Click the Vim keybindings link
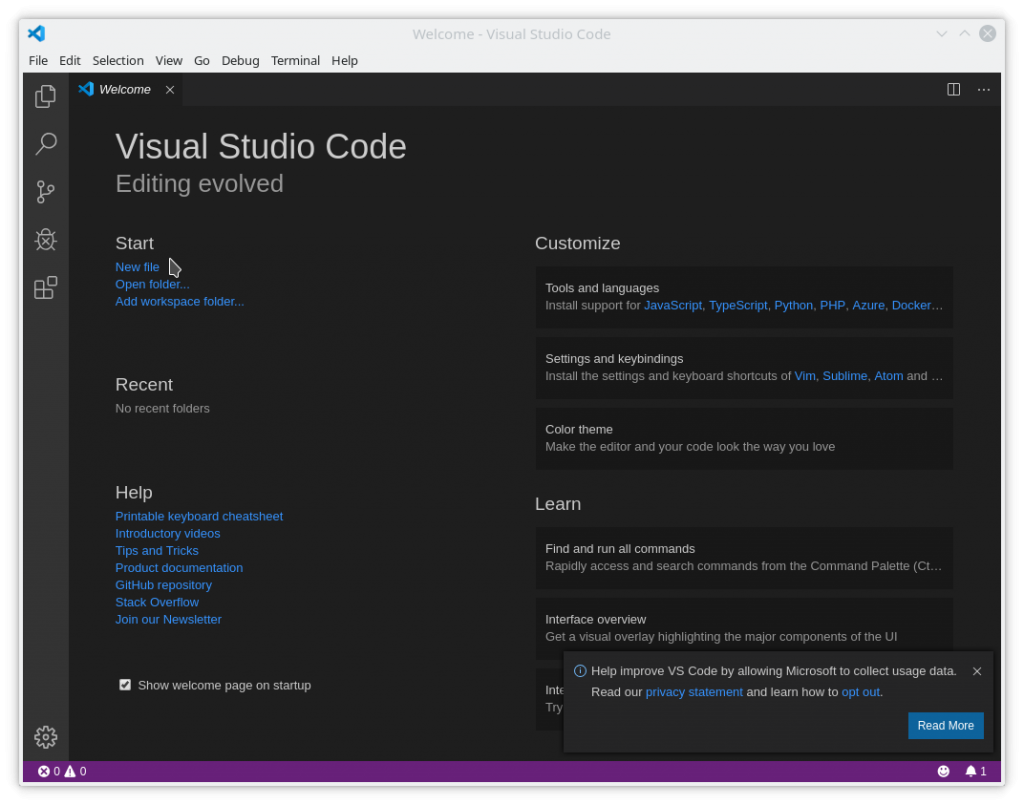The image size is (1024, 805). [x=805, y=376]
